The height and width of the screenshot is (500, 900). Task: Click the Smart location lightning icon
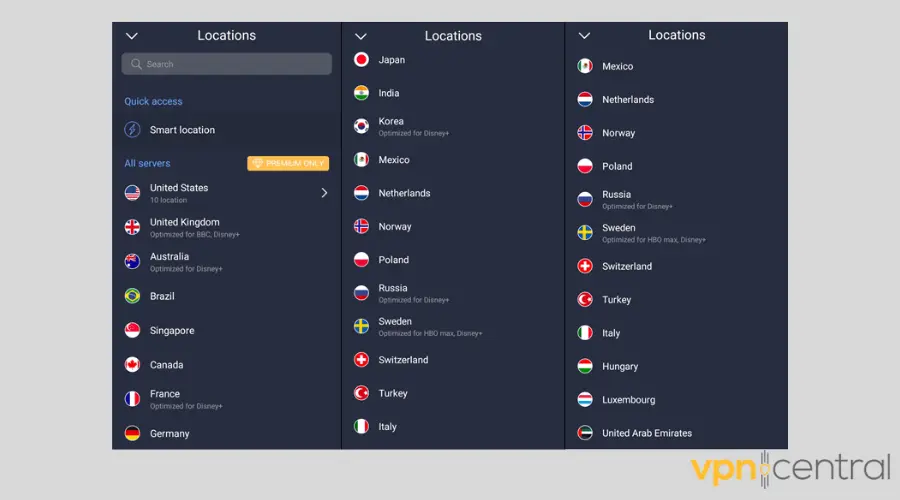point(133,130)
